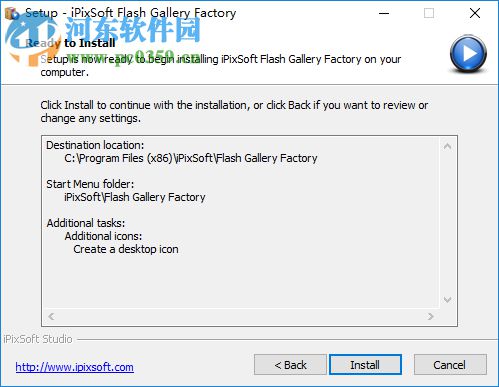Click the 'iPixSoft Studio' label
The width and height of the screenshot is (499, 387).
coord(38,339)
